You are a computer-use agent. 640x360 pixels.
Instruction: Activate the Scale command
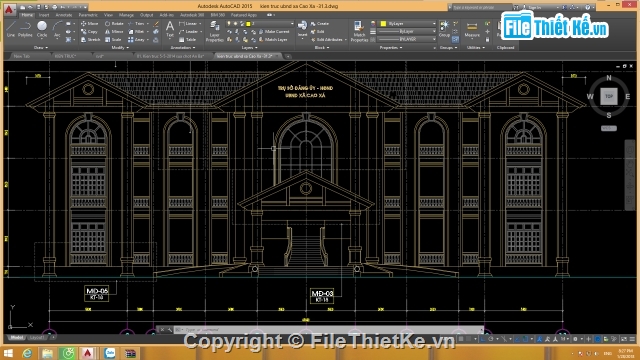[113, 40]
